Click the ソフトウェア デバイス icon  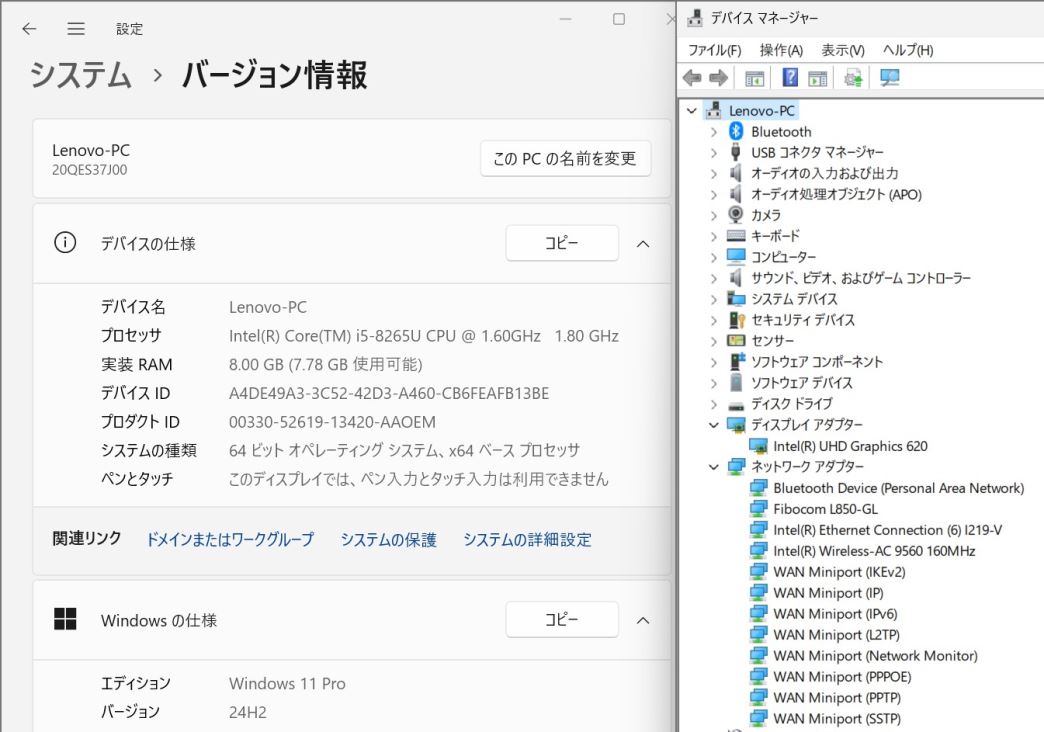pos(736,382)
